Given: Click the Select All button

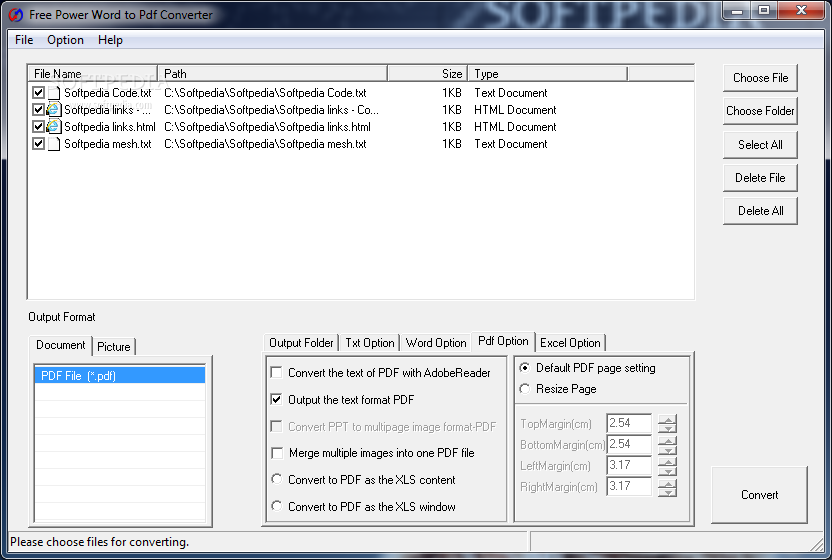Looking at the screenshot, I should point(760,145).
